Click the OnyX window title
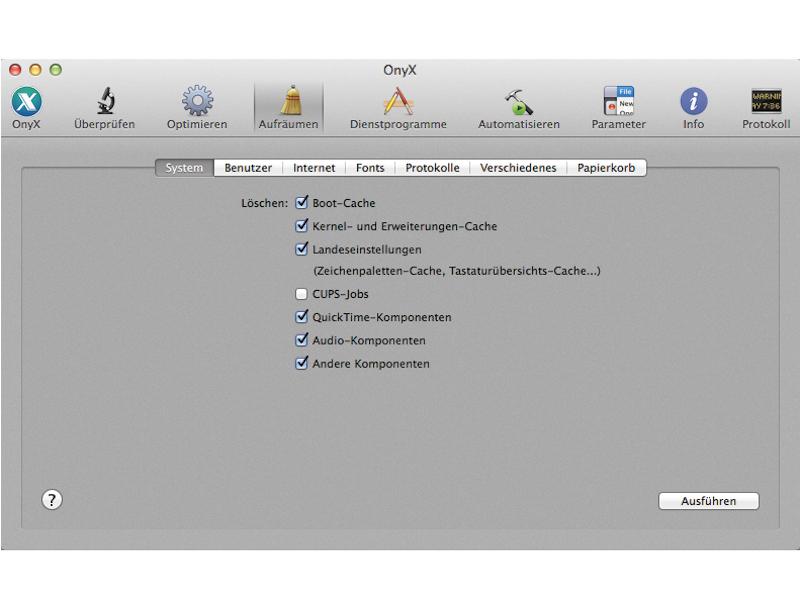The image size is (800, 600). tap(399, 70)
